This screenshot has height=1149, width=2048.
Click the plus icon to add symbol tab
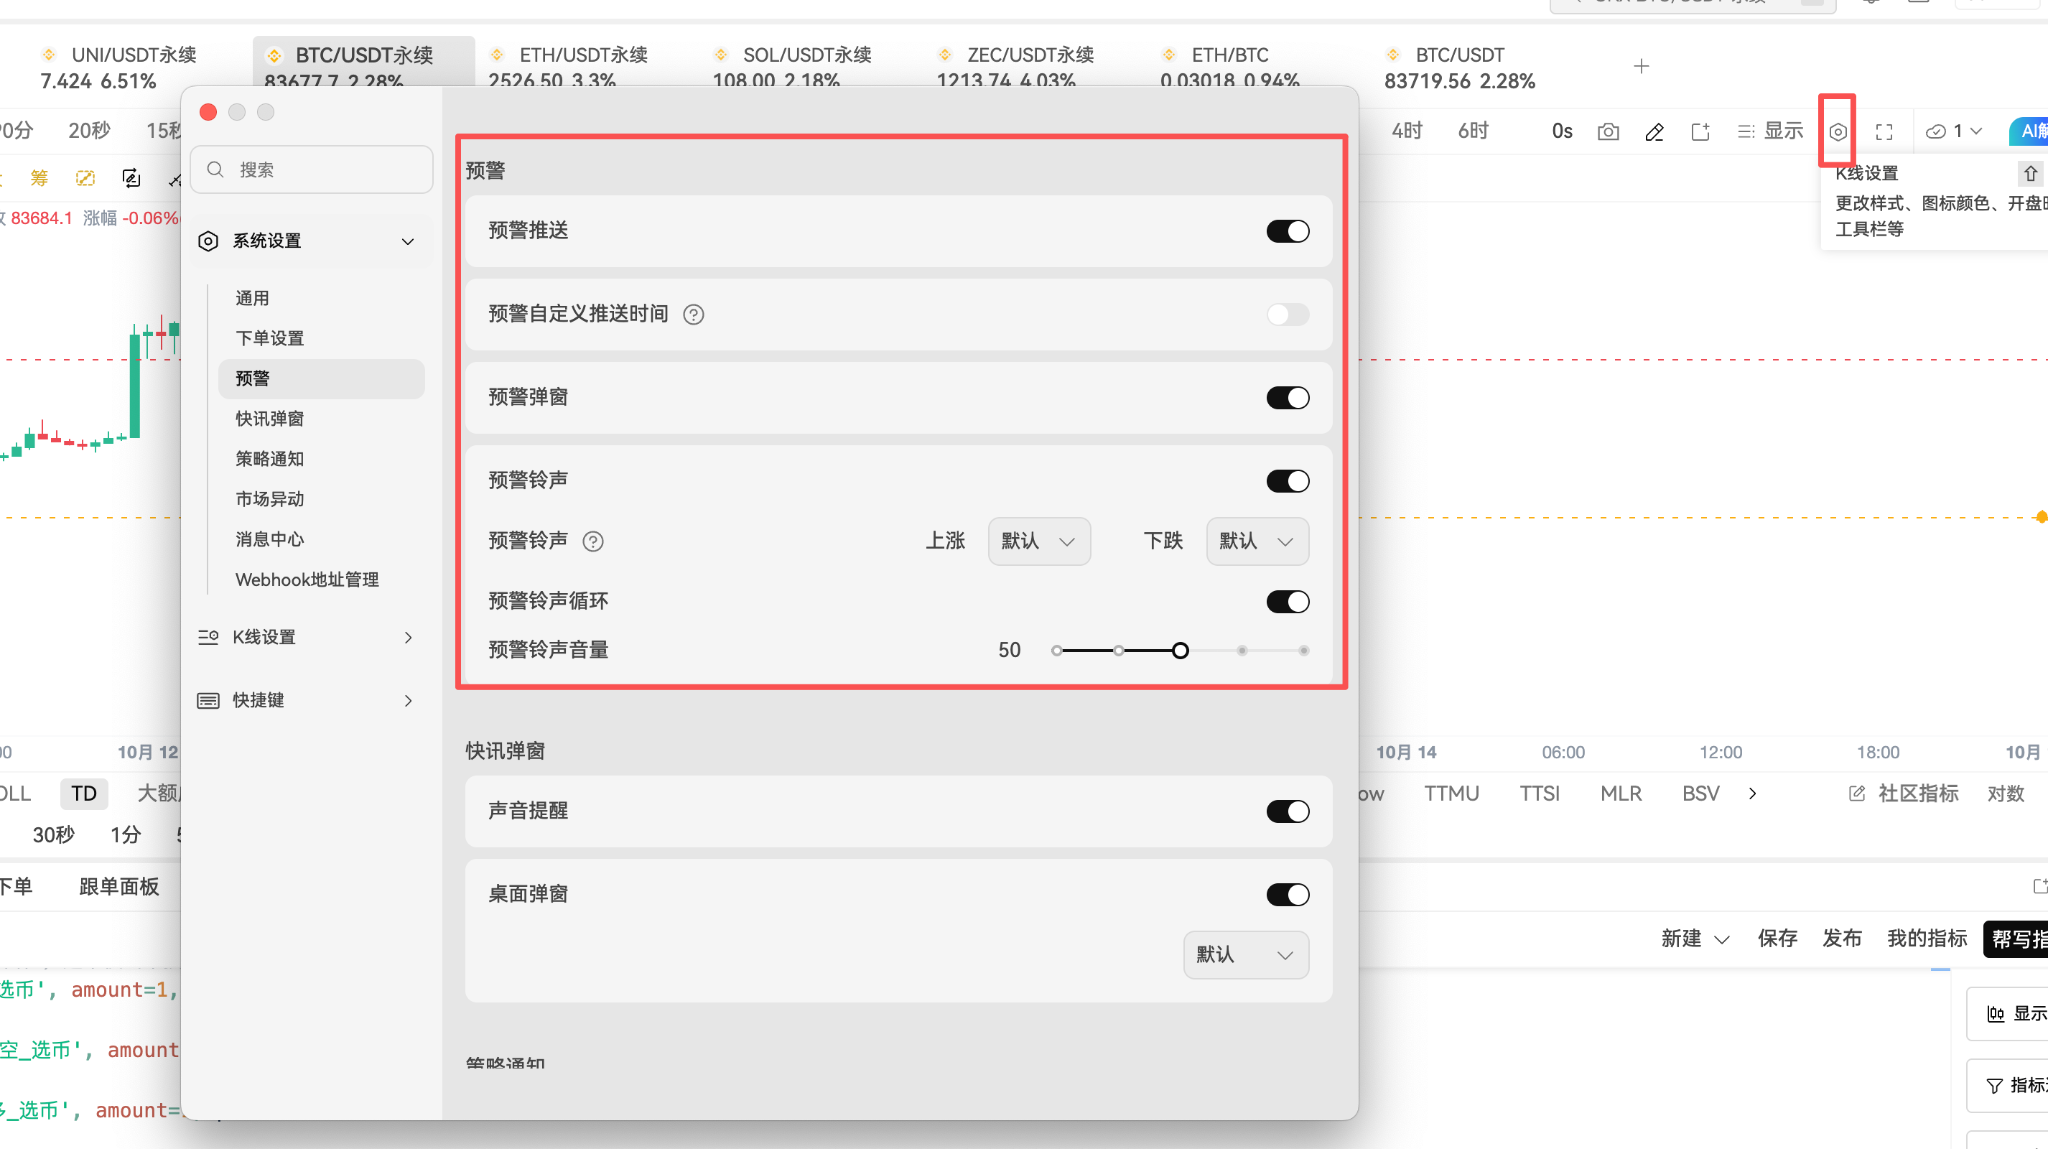(1641, 66)
